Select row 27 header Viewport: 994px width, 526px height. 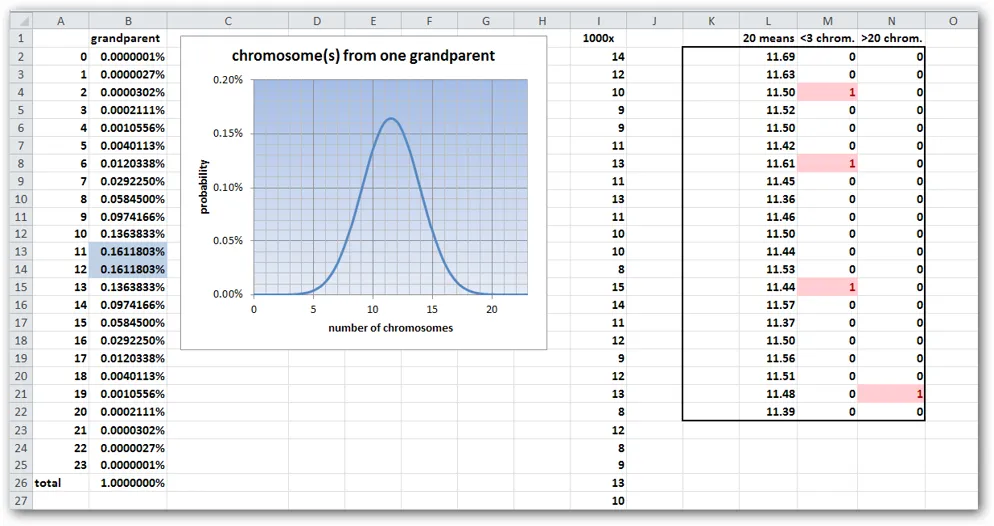(x=17, y=500)
